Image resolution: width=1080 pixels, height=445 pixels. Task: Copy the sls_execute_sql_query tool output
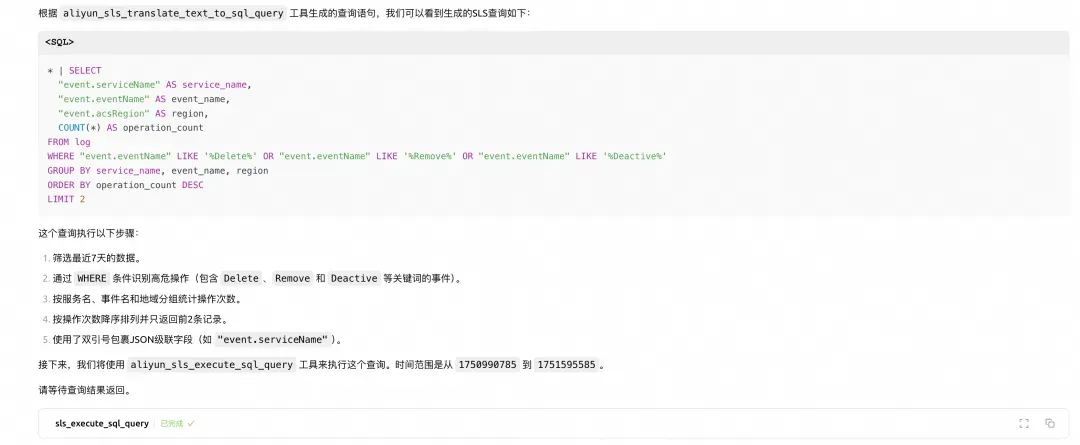point(1050,424)
